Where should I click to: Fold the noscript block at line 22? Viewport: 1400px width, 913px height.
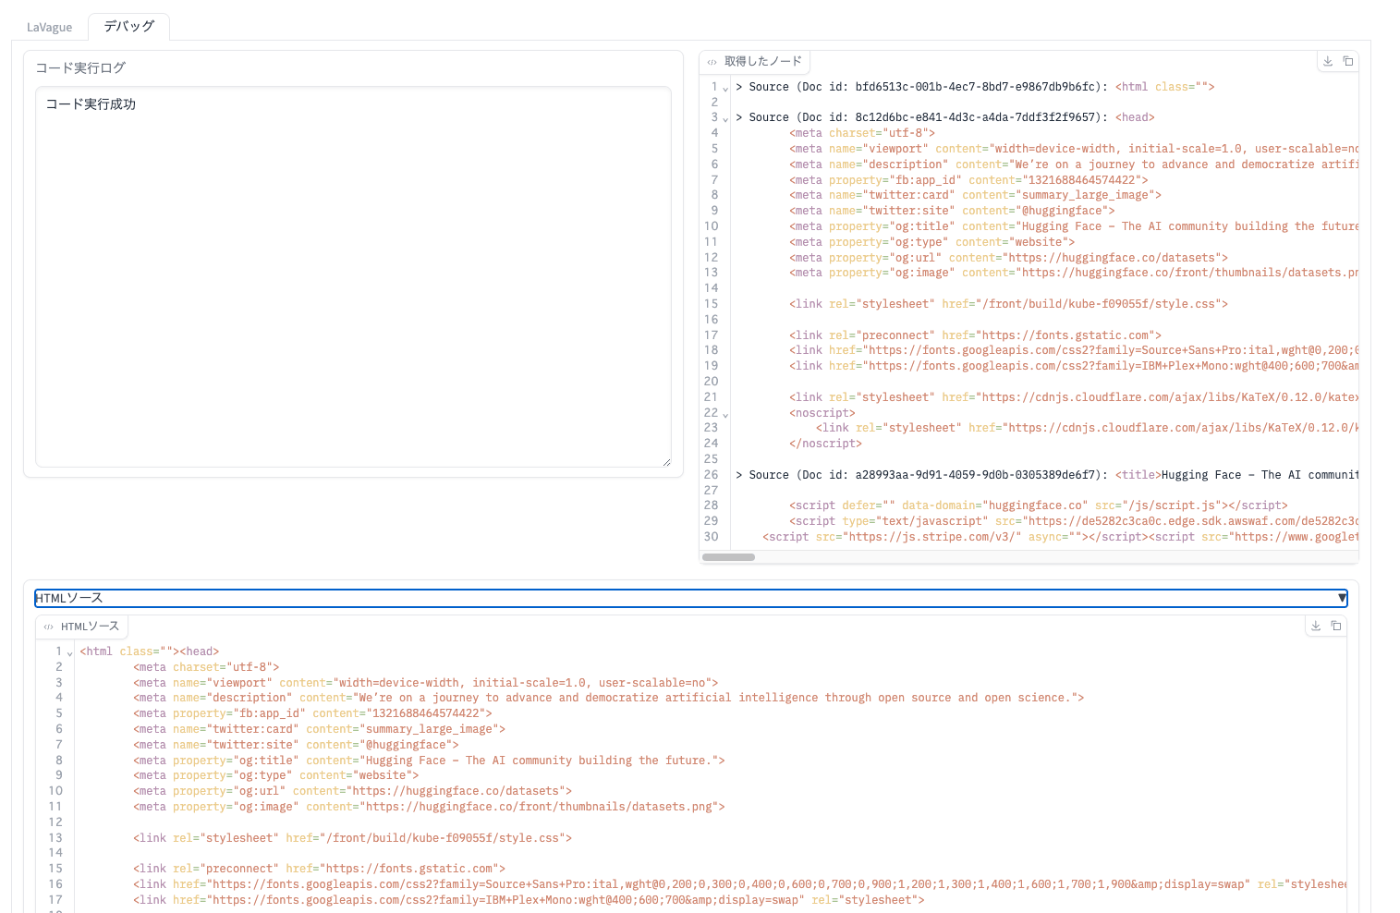click(725, 414)
